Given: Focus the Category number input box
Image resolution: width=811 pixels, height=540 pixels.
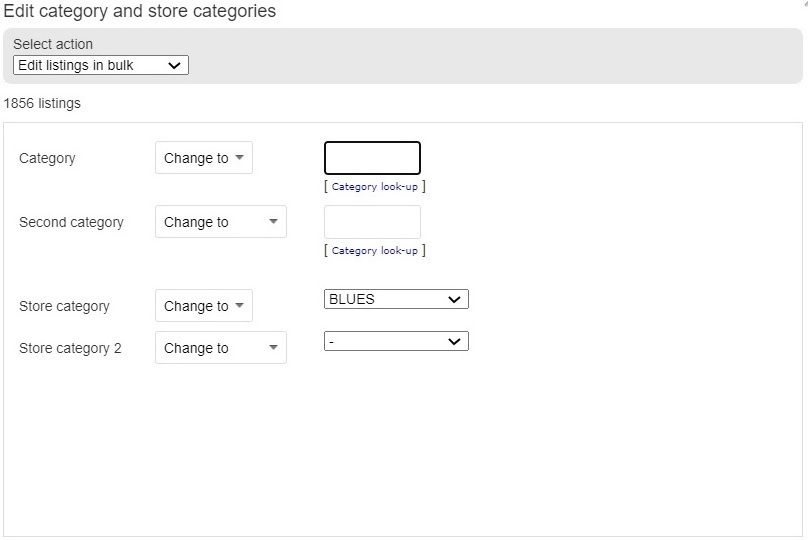Looking at the screenshot, I should pyautogui.click(x=372, y=158).
